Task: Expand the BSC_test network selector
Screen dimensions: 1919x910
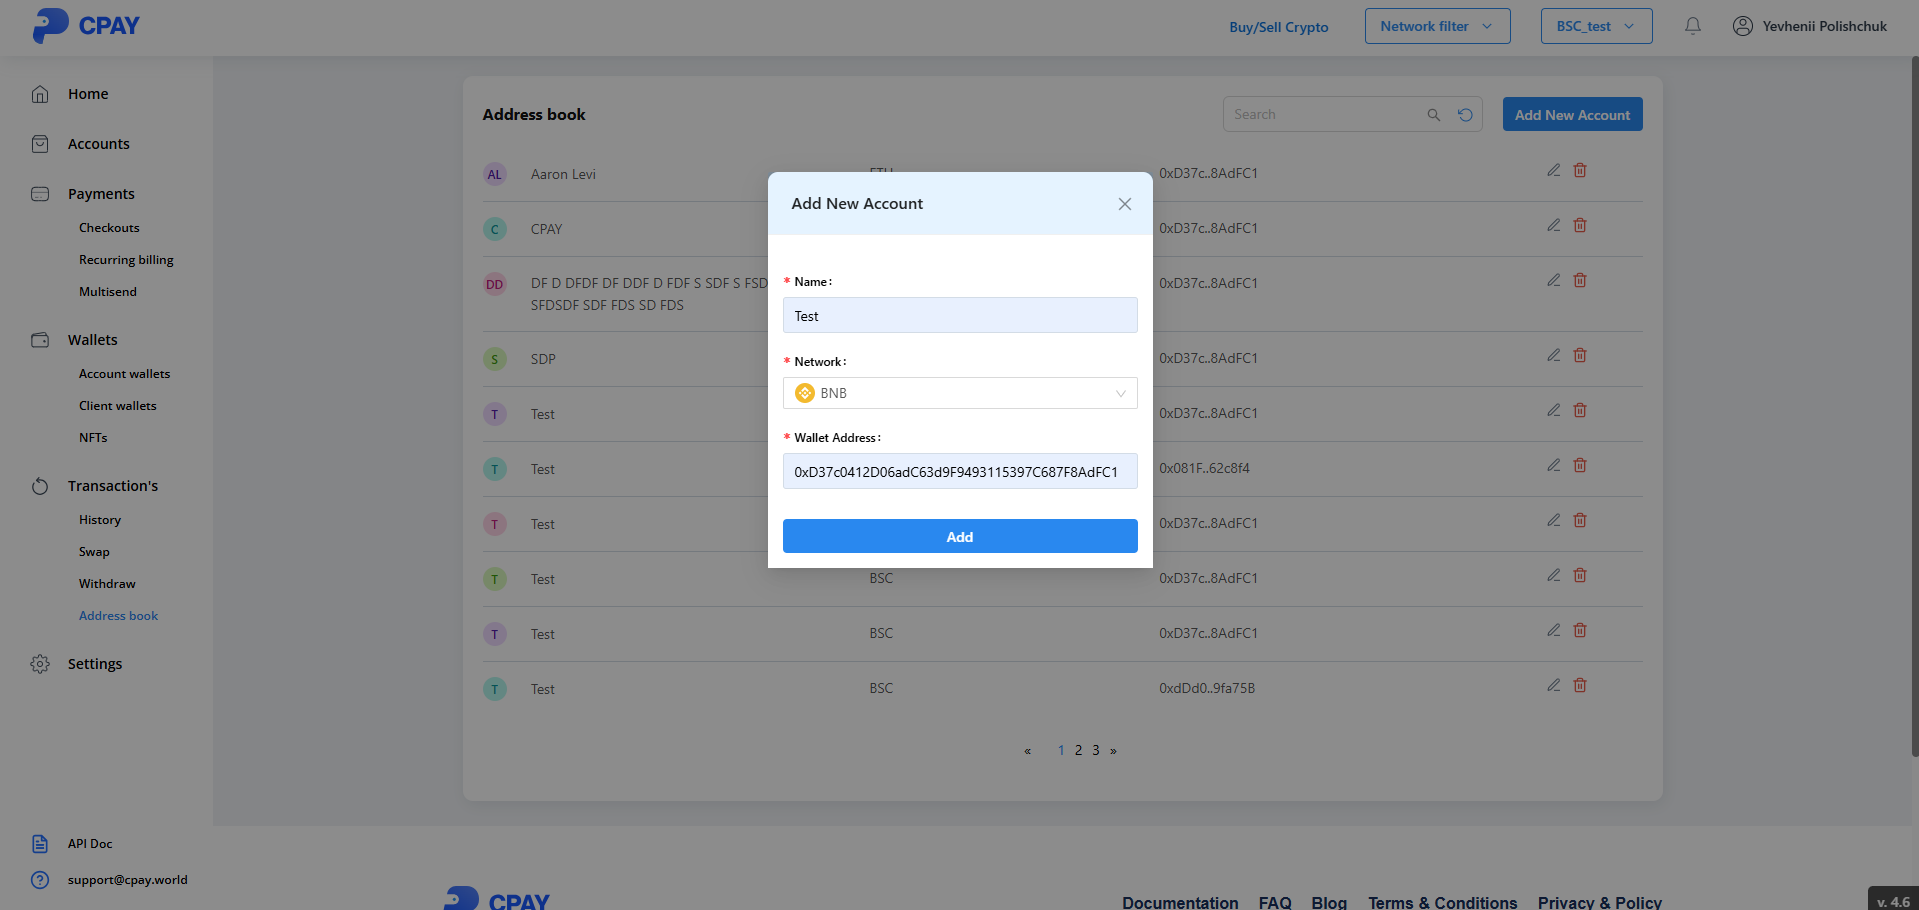Action: pos(1596,26)
